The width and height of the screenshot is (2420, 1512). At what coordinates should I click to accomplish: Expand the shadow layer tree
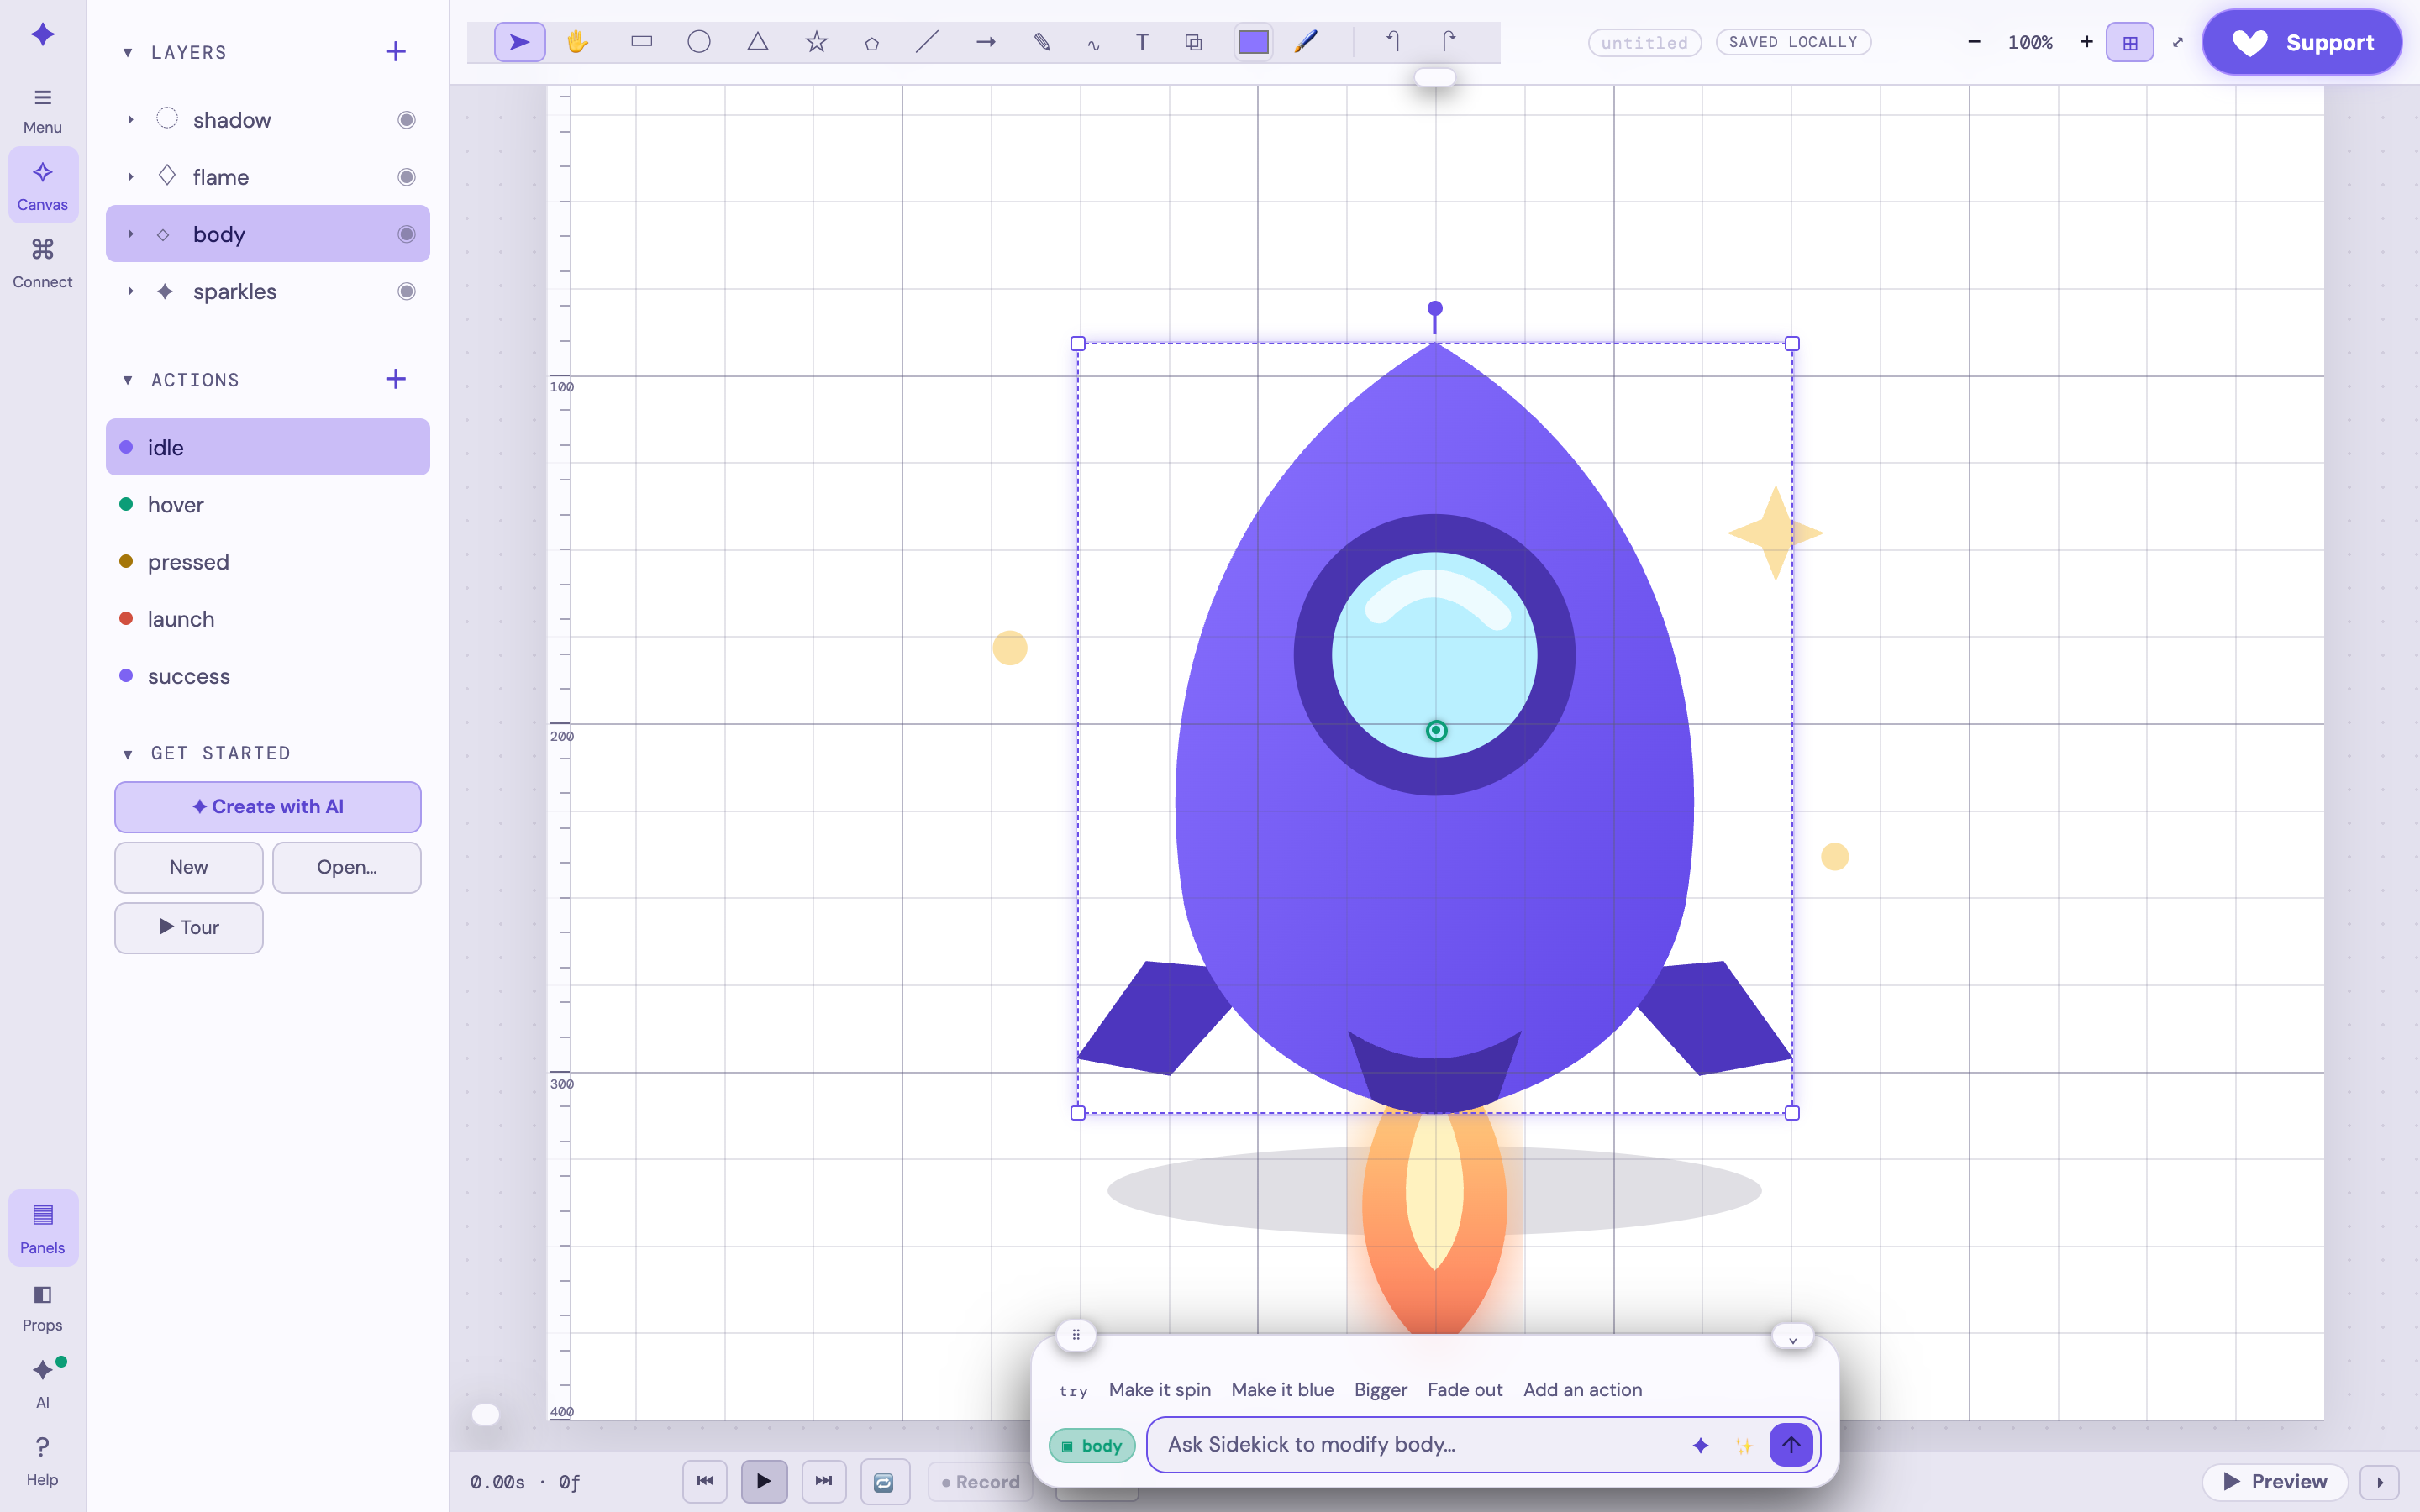tap(130, 120)
